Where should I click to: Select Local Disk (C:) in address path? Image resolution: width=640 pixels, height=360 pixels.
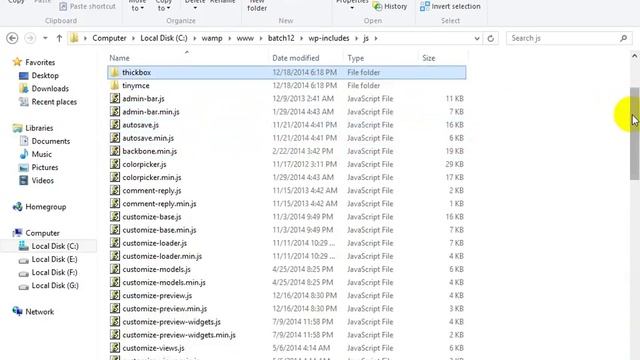click(x=164, y=38)
